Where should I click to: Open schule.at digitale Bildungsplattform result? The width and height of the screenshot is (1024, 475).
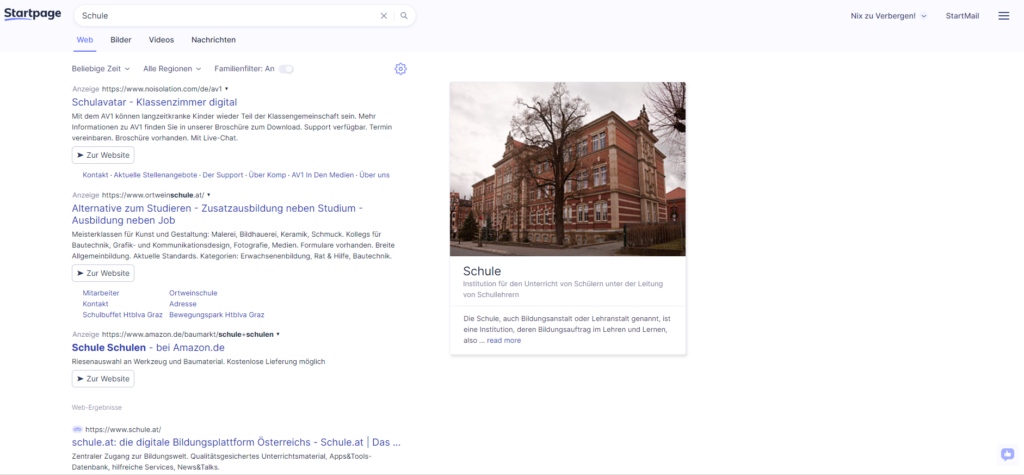tap(236, 442)
